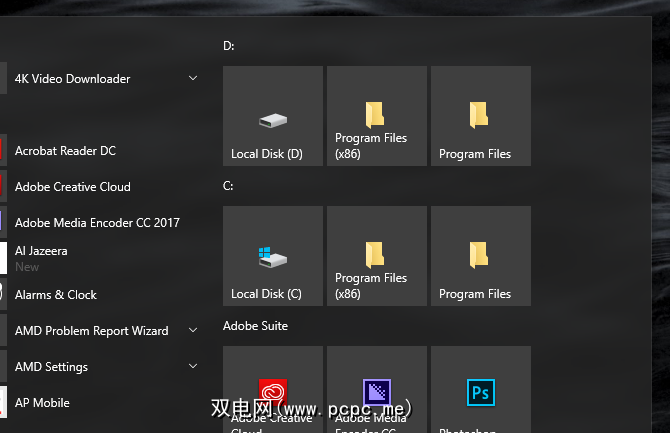The height and width of the screenshot is (433, 670).
Task: Open AMD Settings in app list
Action: pyautogui.click(x=103, y=366)
